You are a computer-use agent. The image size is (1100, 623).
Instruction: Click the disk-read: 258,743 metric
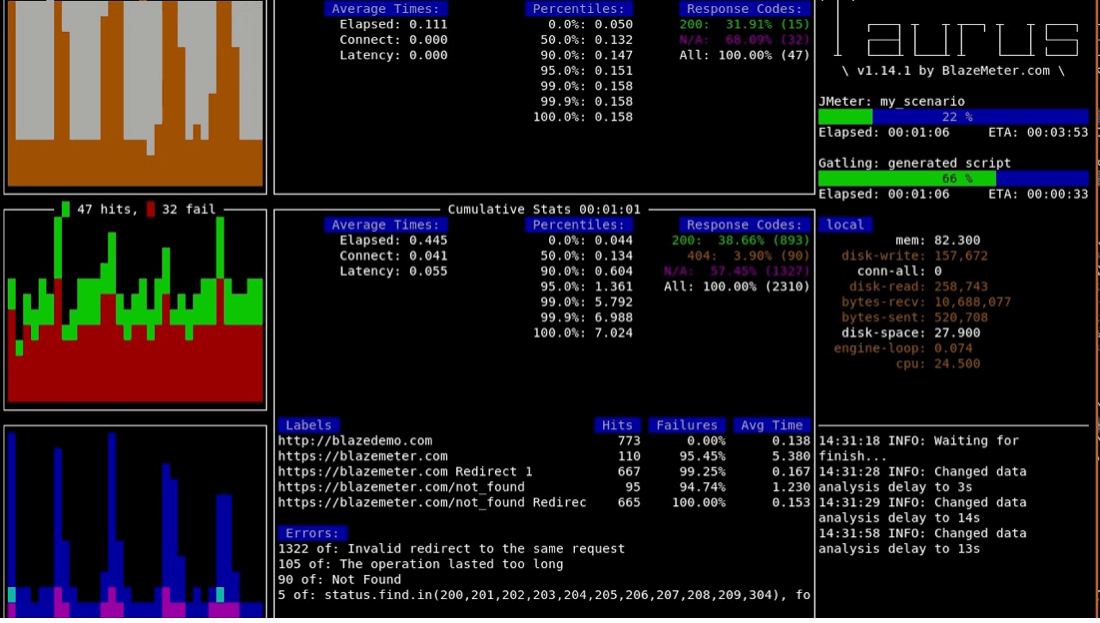(x=918, y=286)
